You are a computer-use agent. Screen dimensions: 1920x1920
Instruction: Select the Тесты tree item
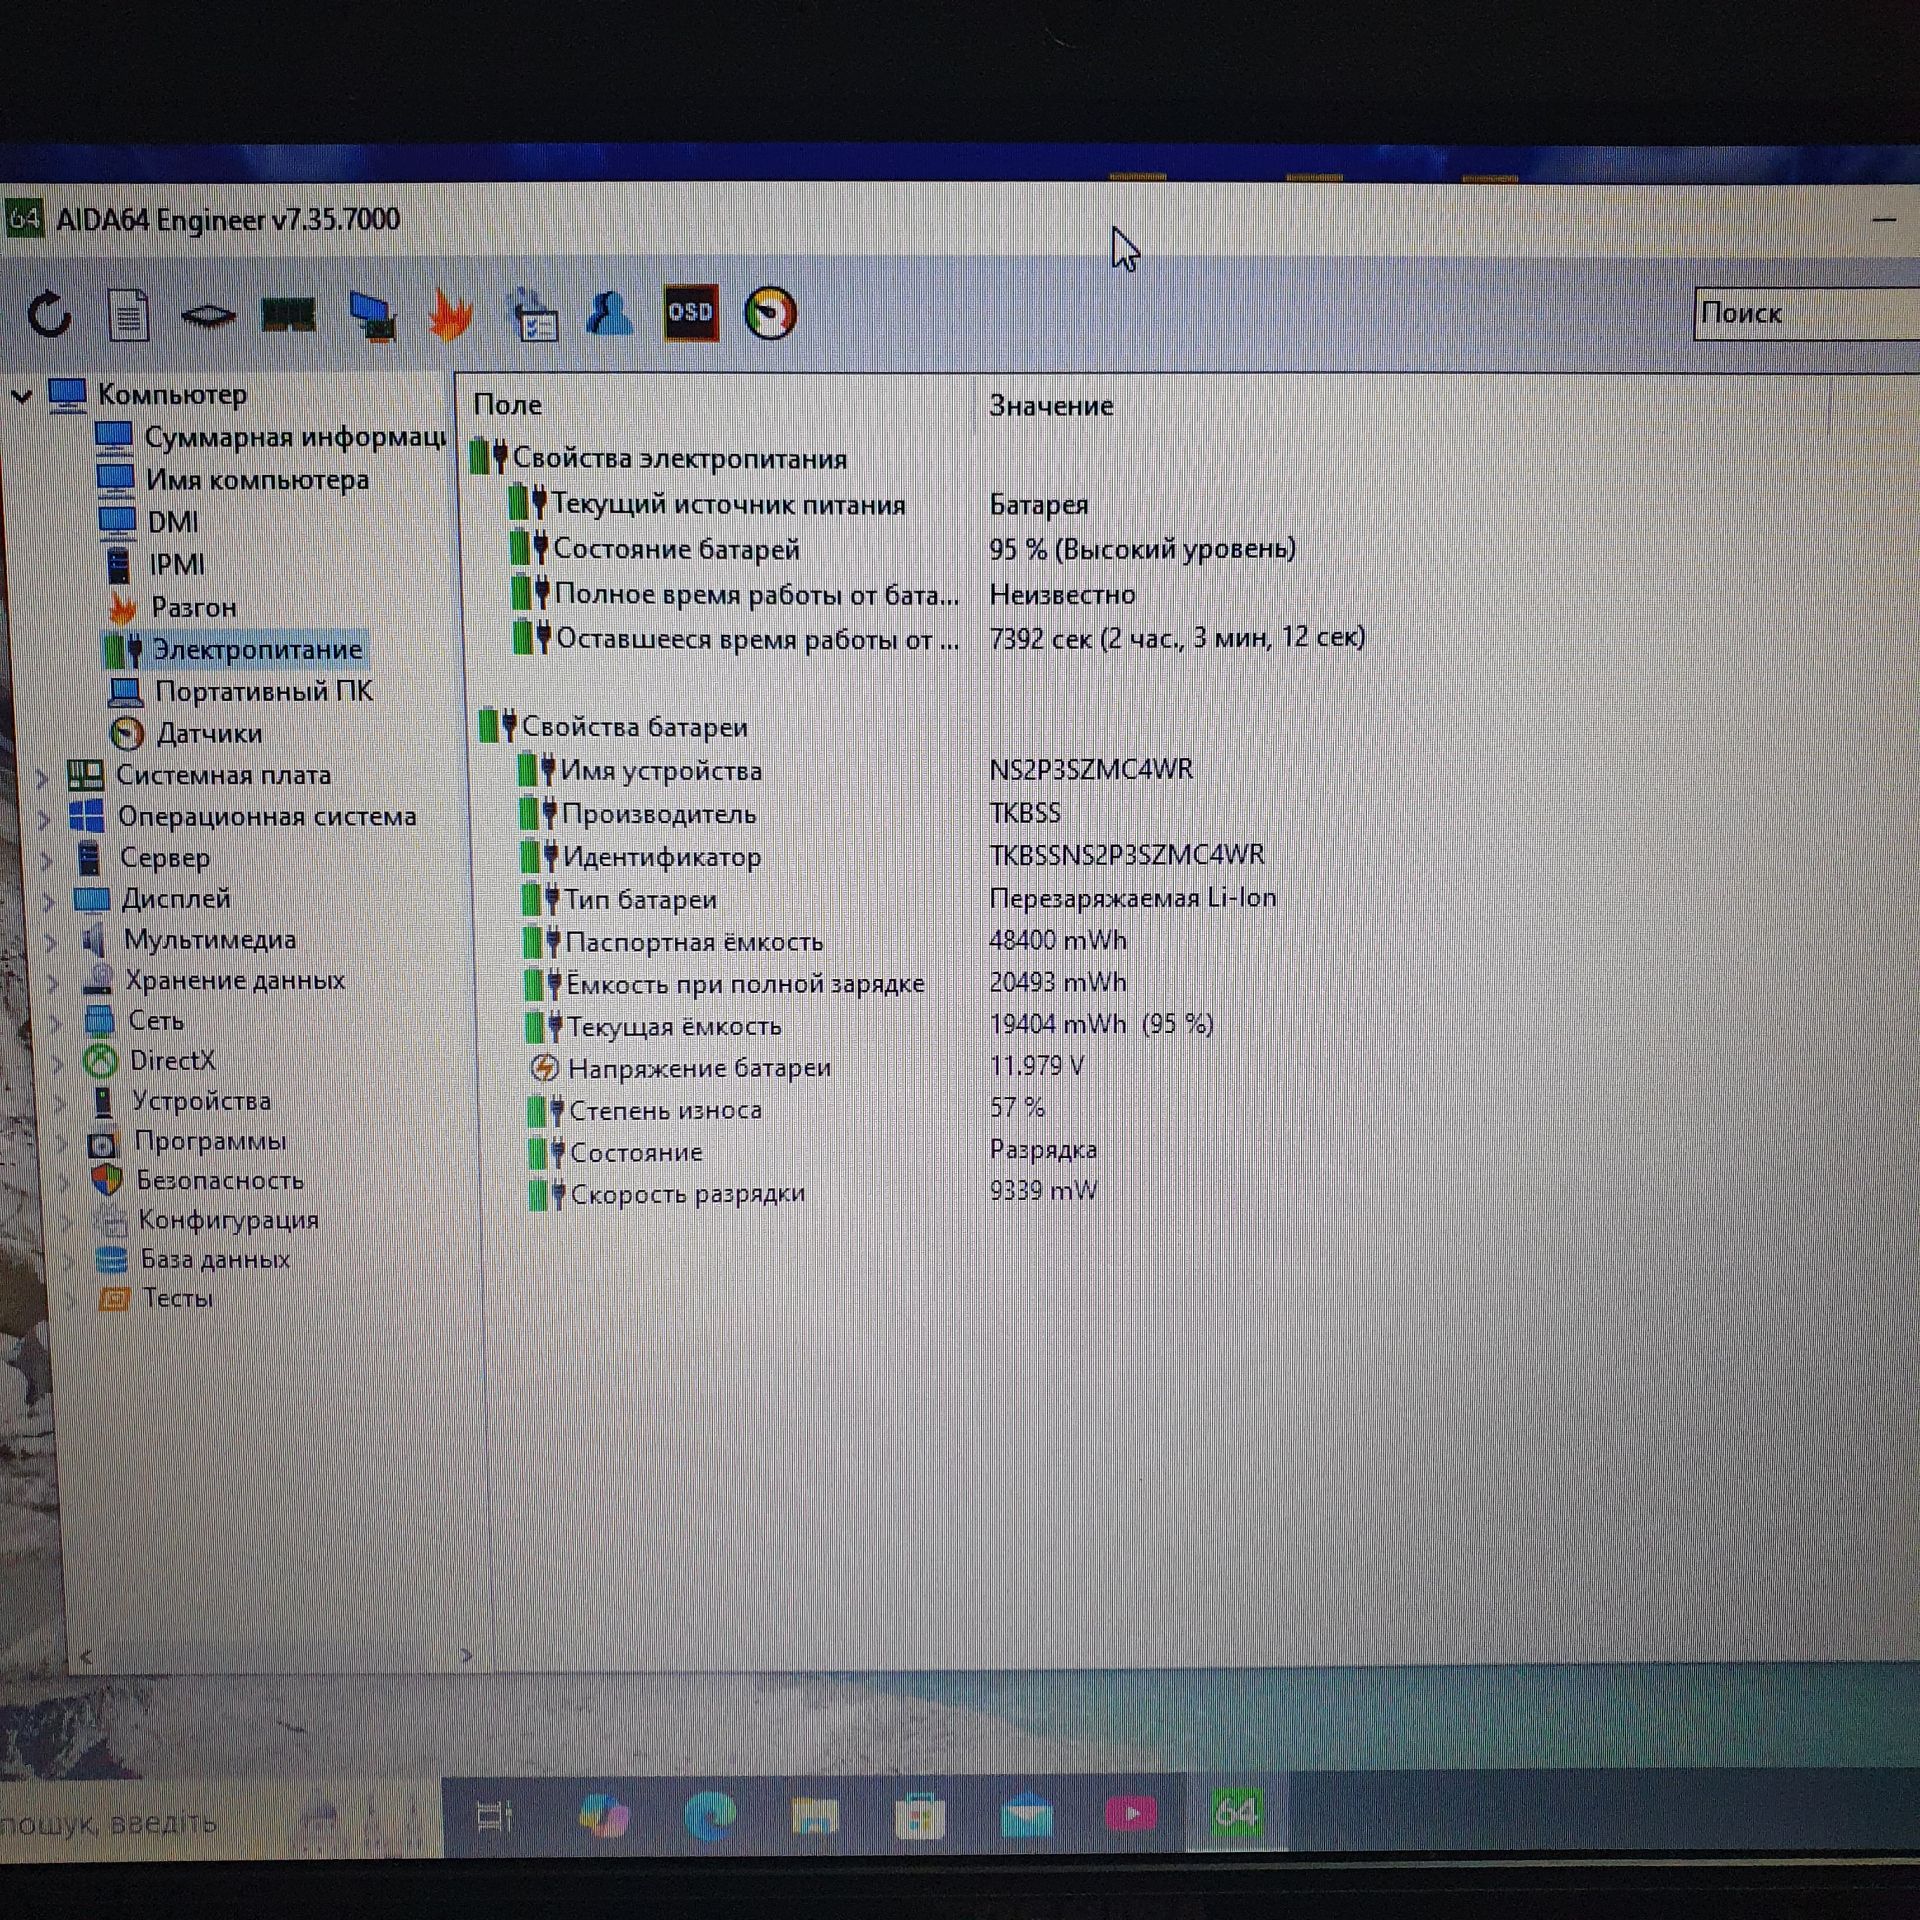(178, 1299)
